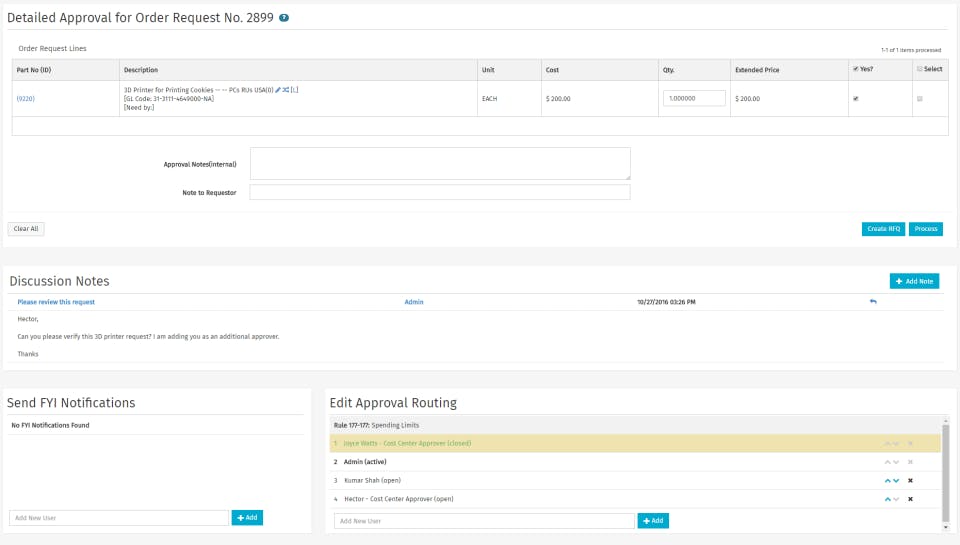Click the Clear All button
The height and width of the screenshot is (545, 960).
click(x=26, y=229)
